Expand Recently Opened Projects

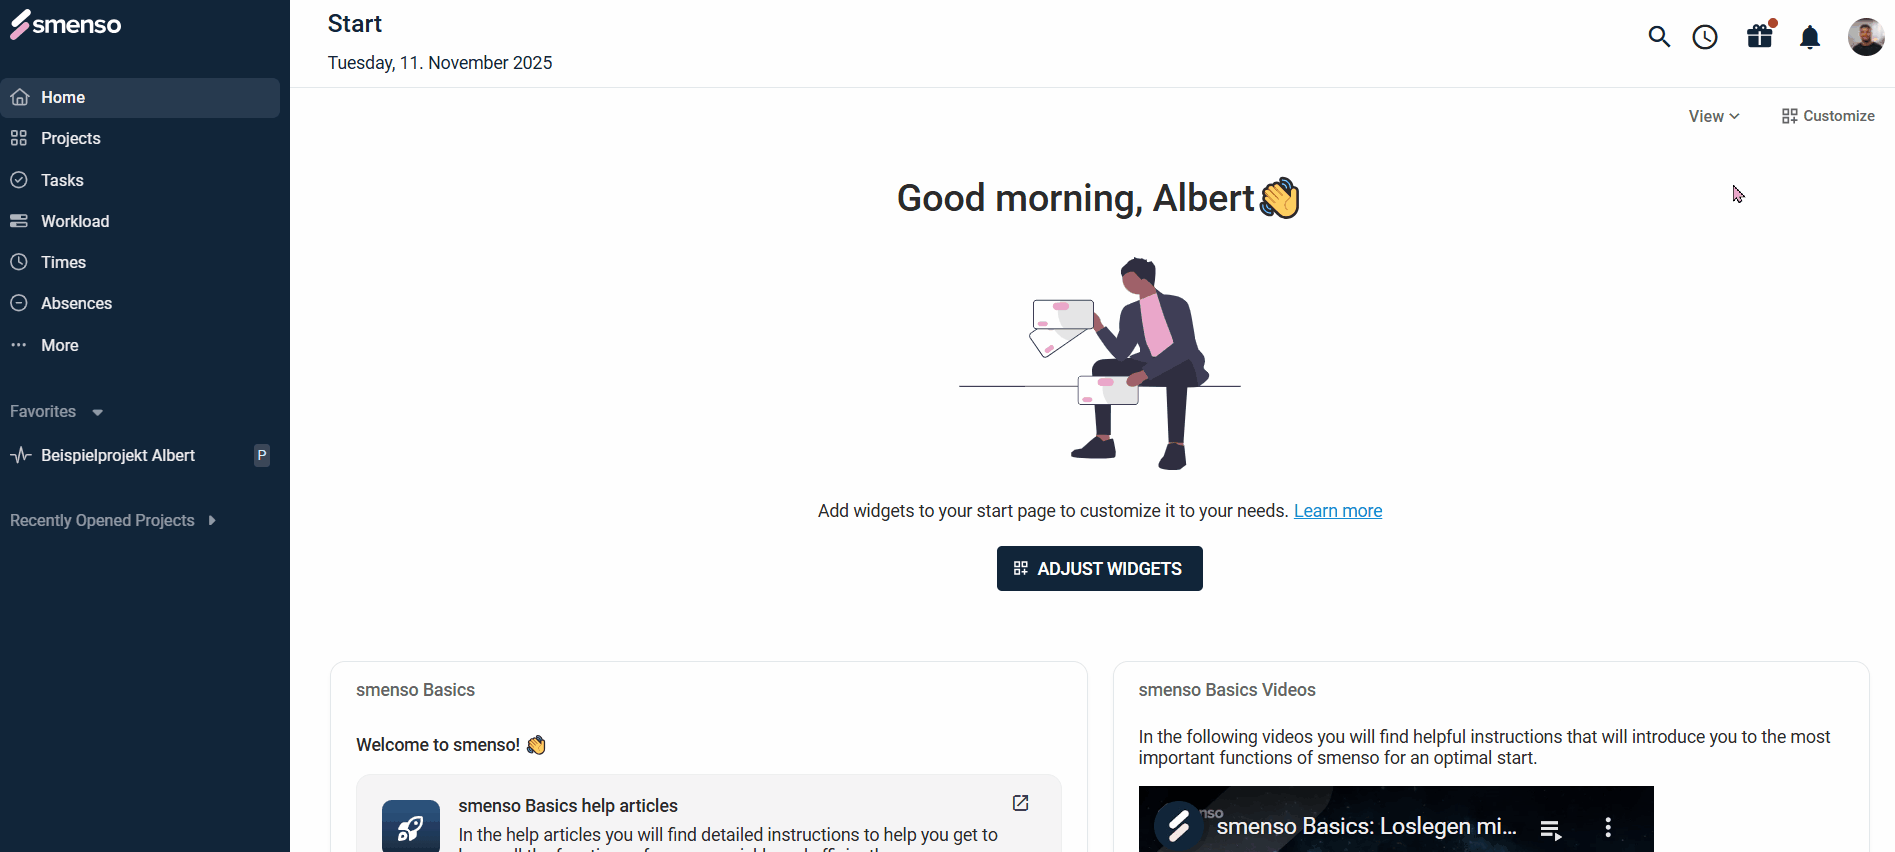[113, 521]
